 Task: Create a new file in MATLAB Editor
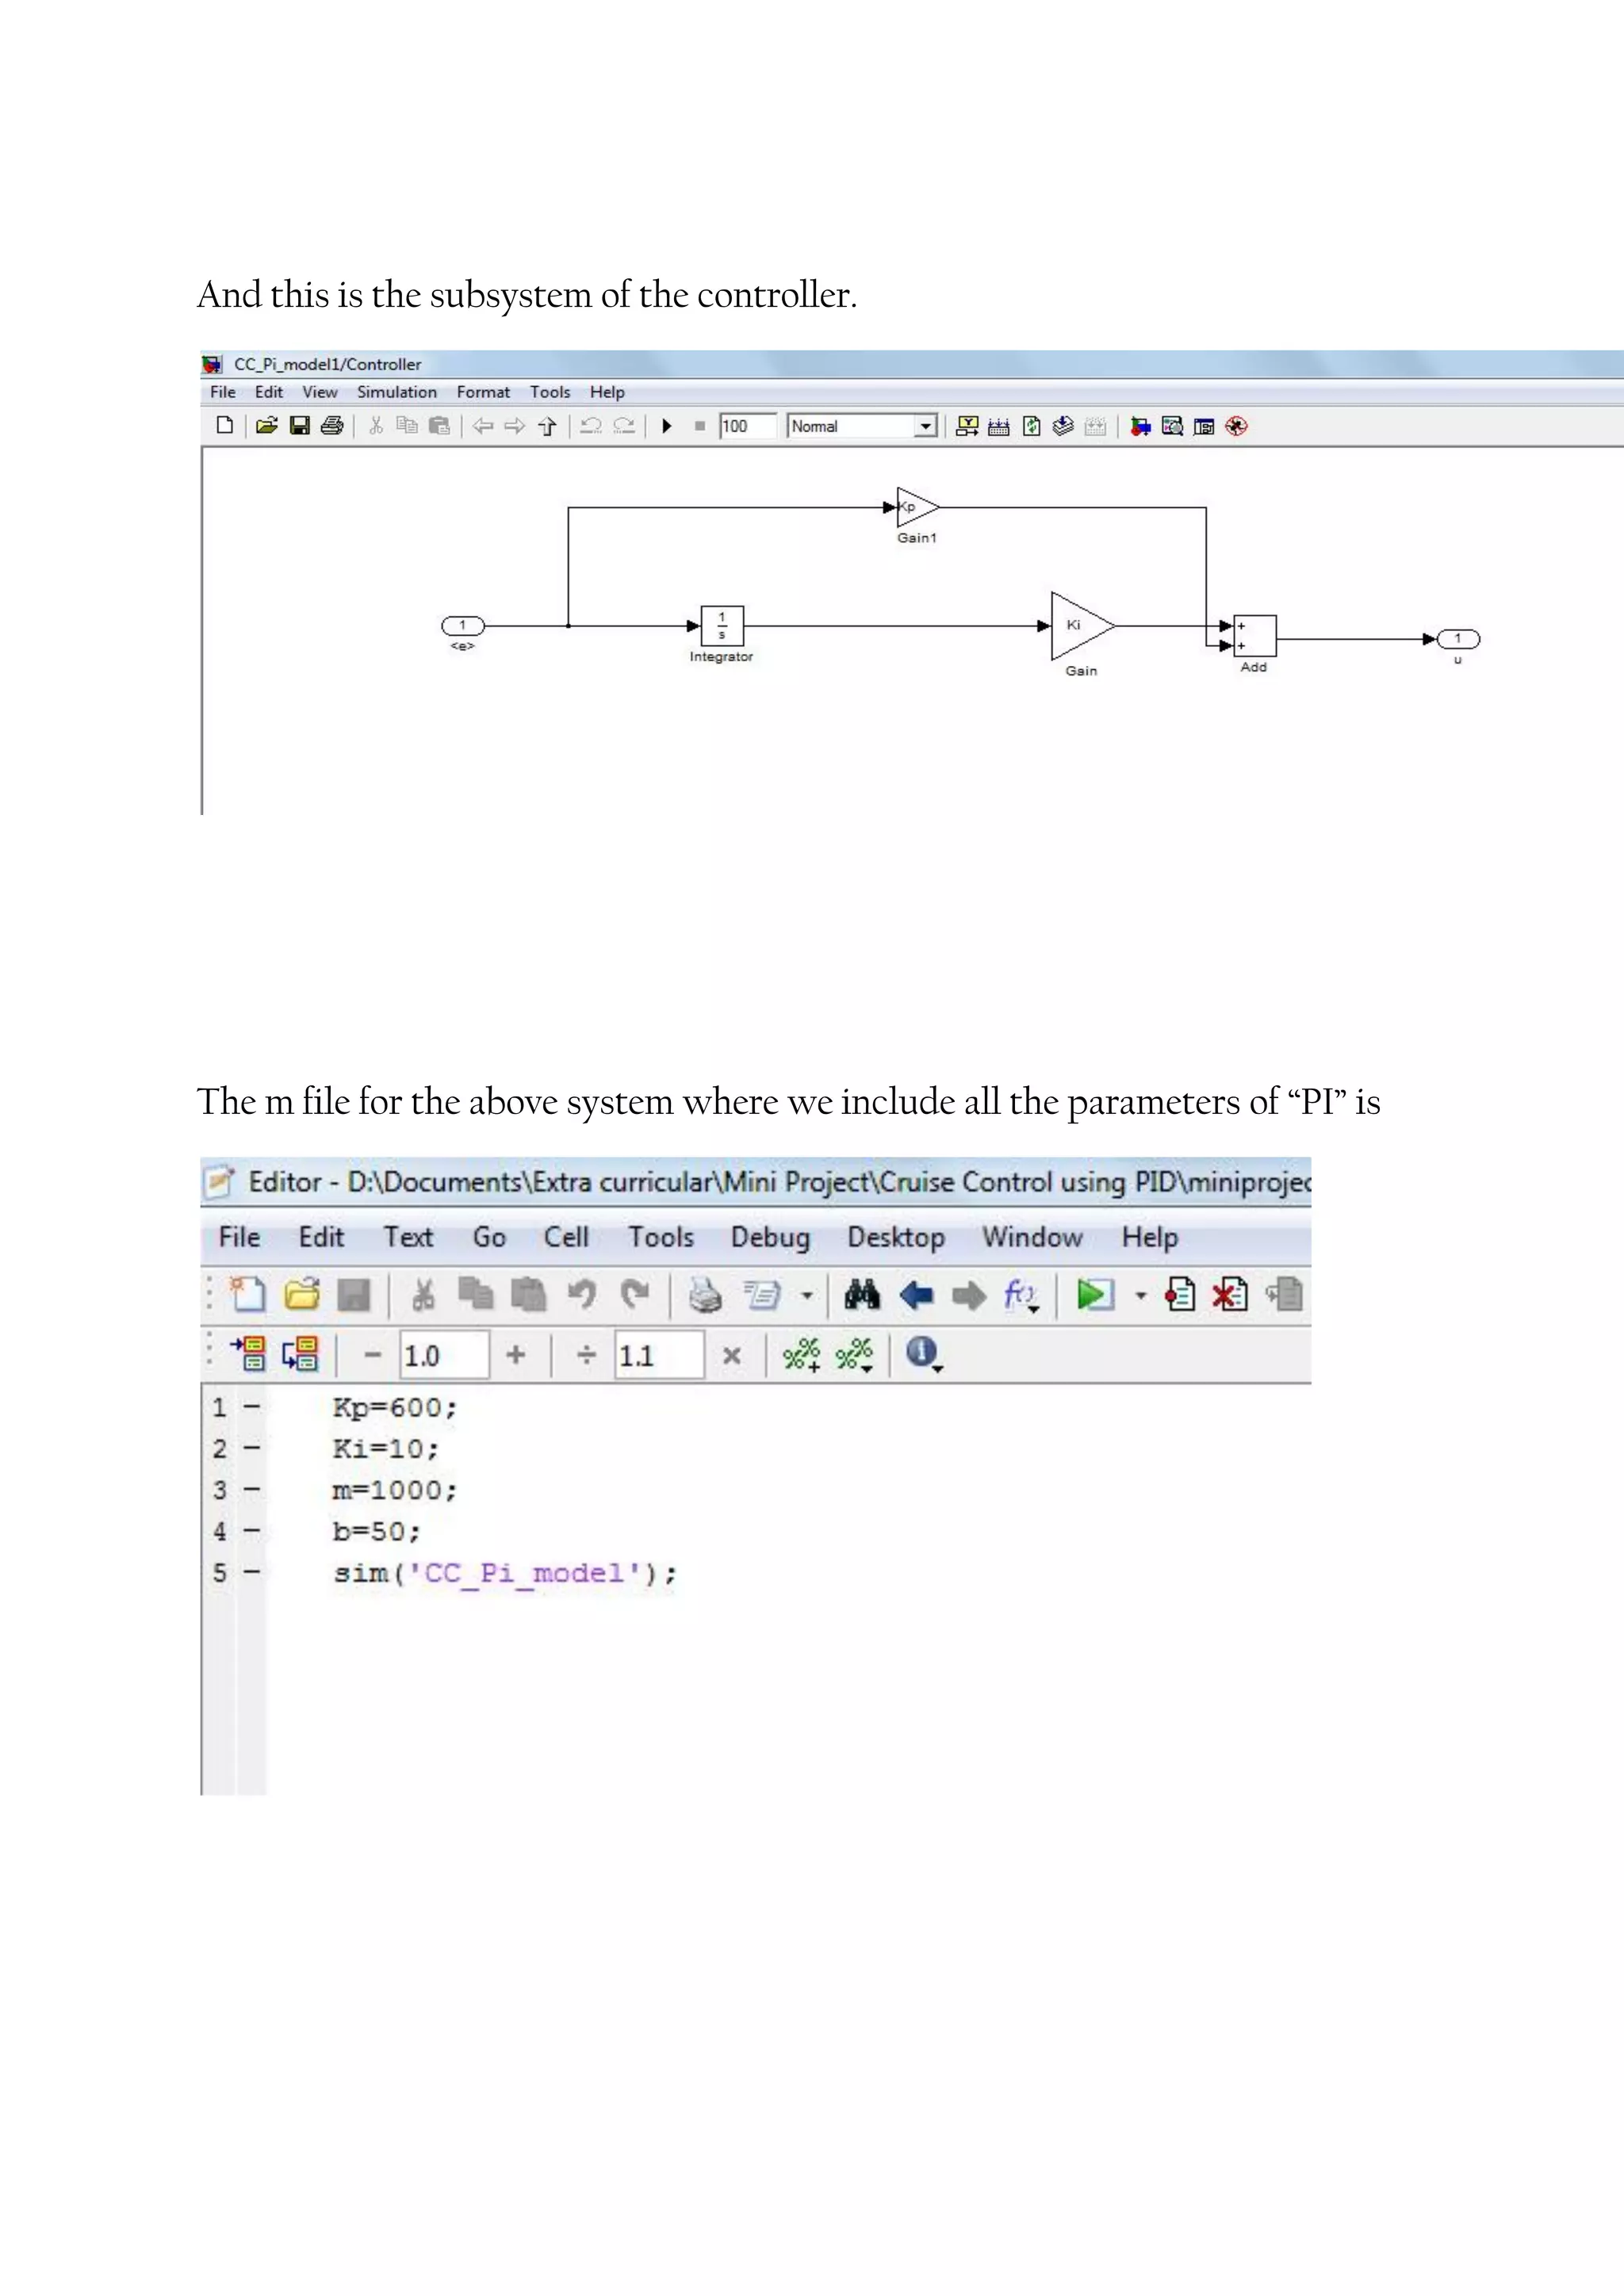[247, 1295]
